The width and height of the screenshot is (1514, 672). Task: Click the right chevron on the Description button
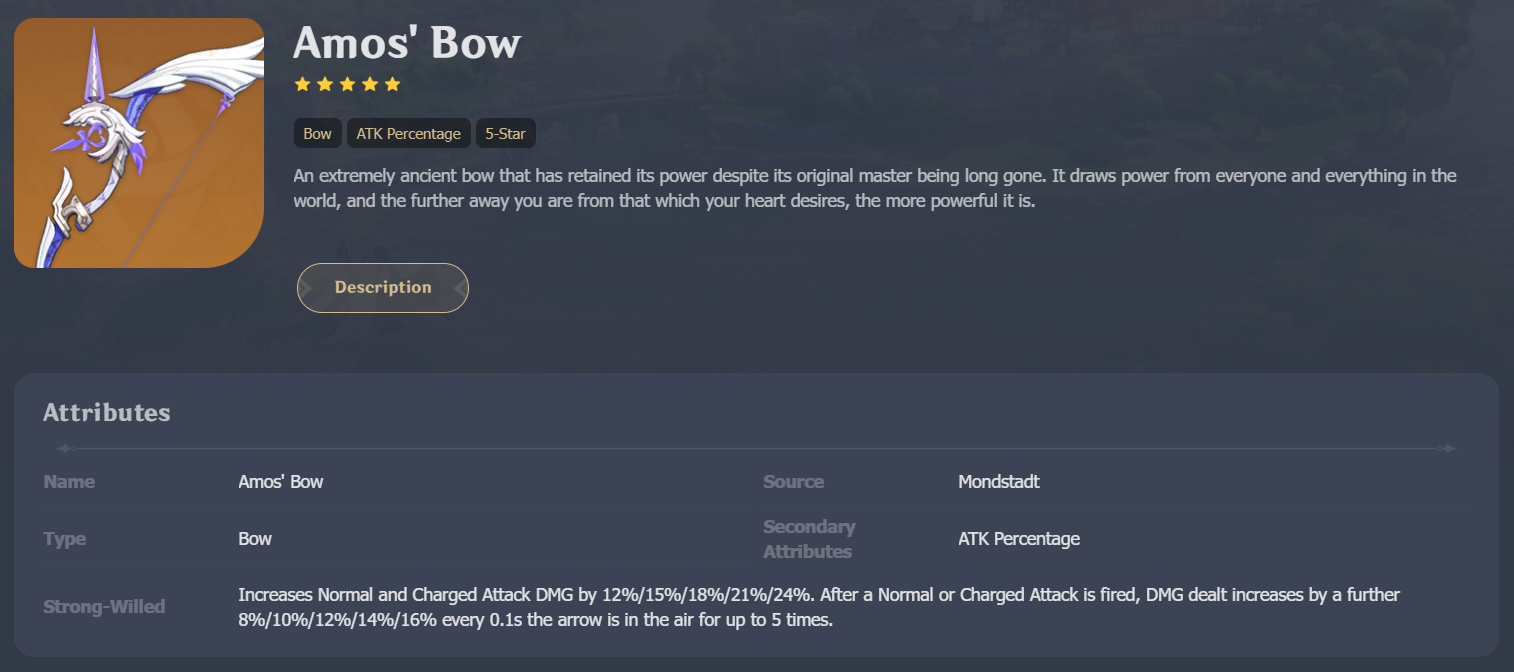pos(458,287)
